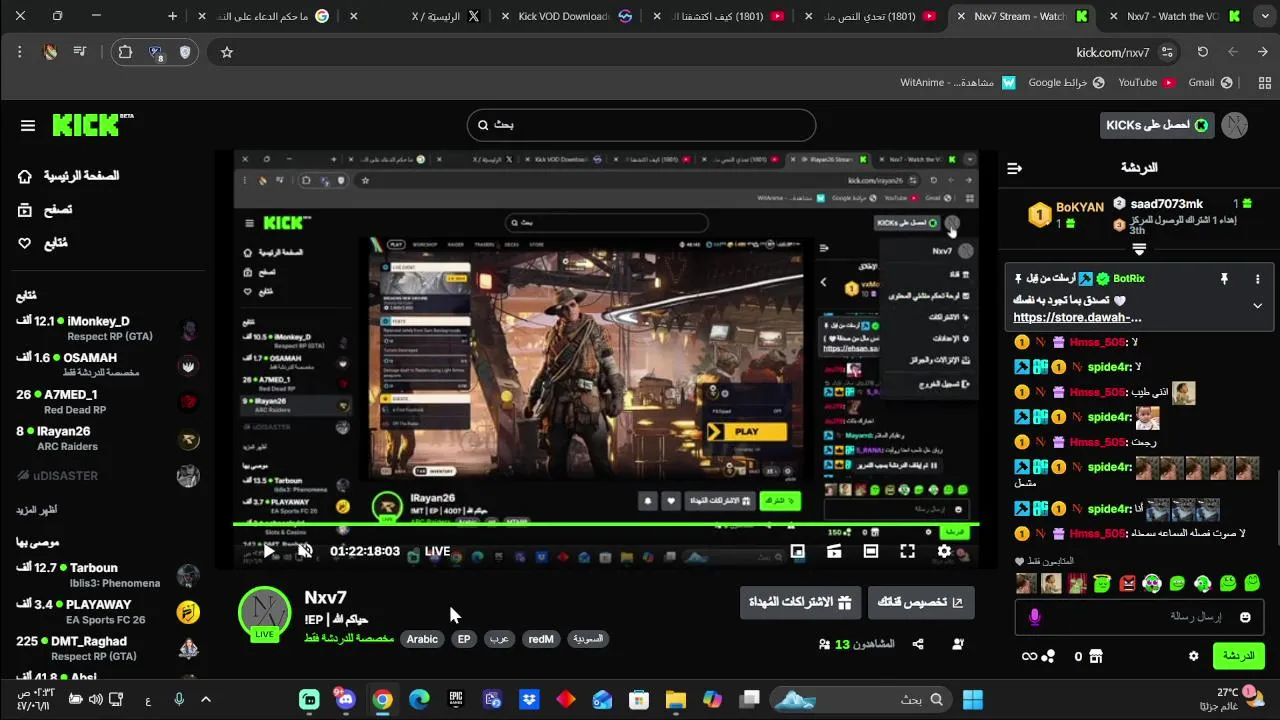Open the Kick sidebar hamburger menu
The height and width of the screenshot is (720, 1280).
point(28,125)
